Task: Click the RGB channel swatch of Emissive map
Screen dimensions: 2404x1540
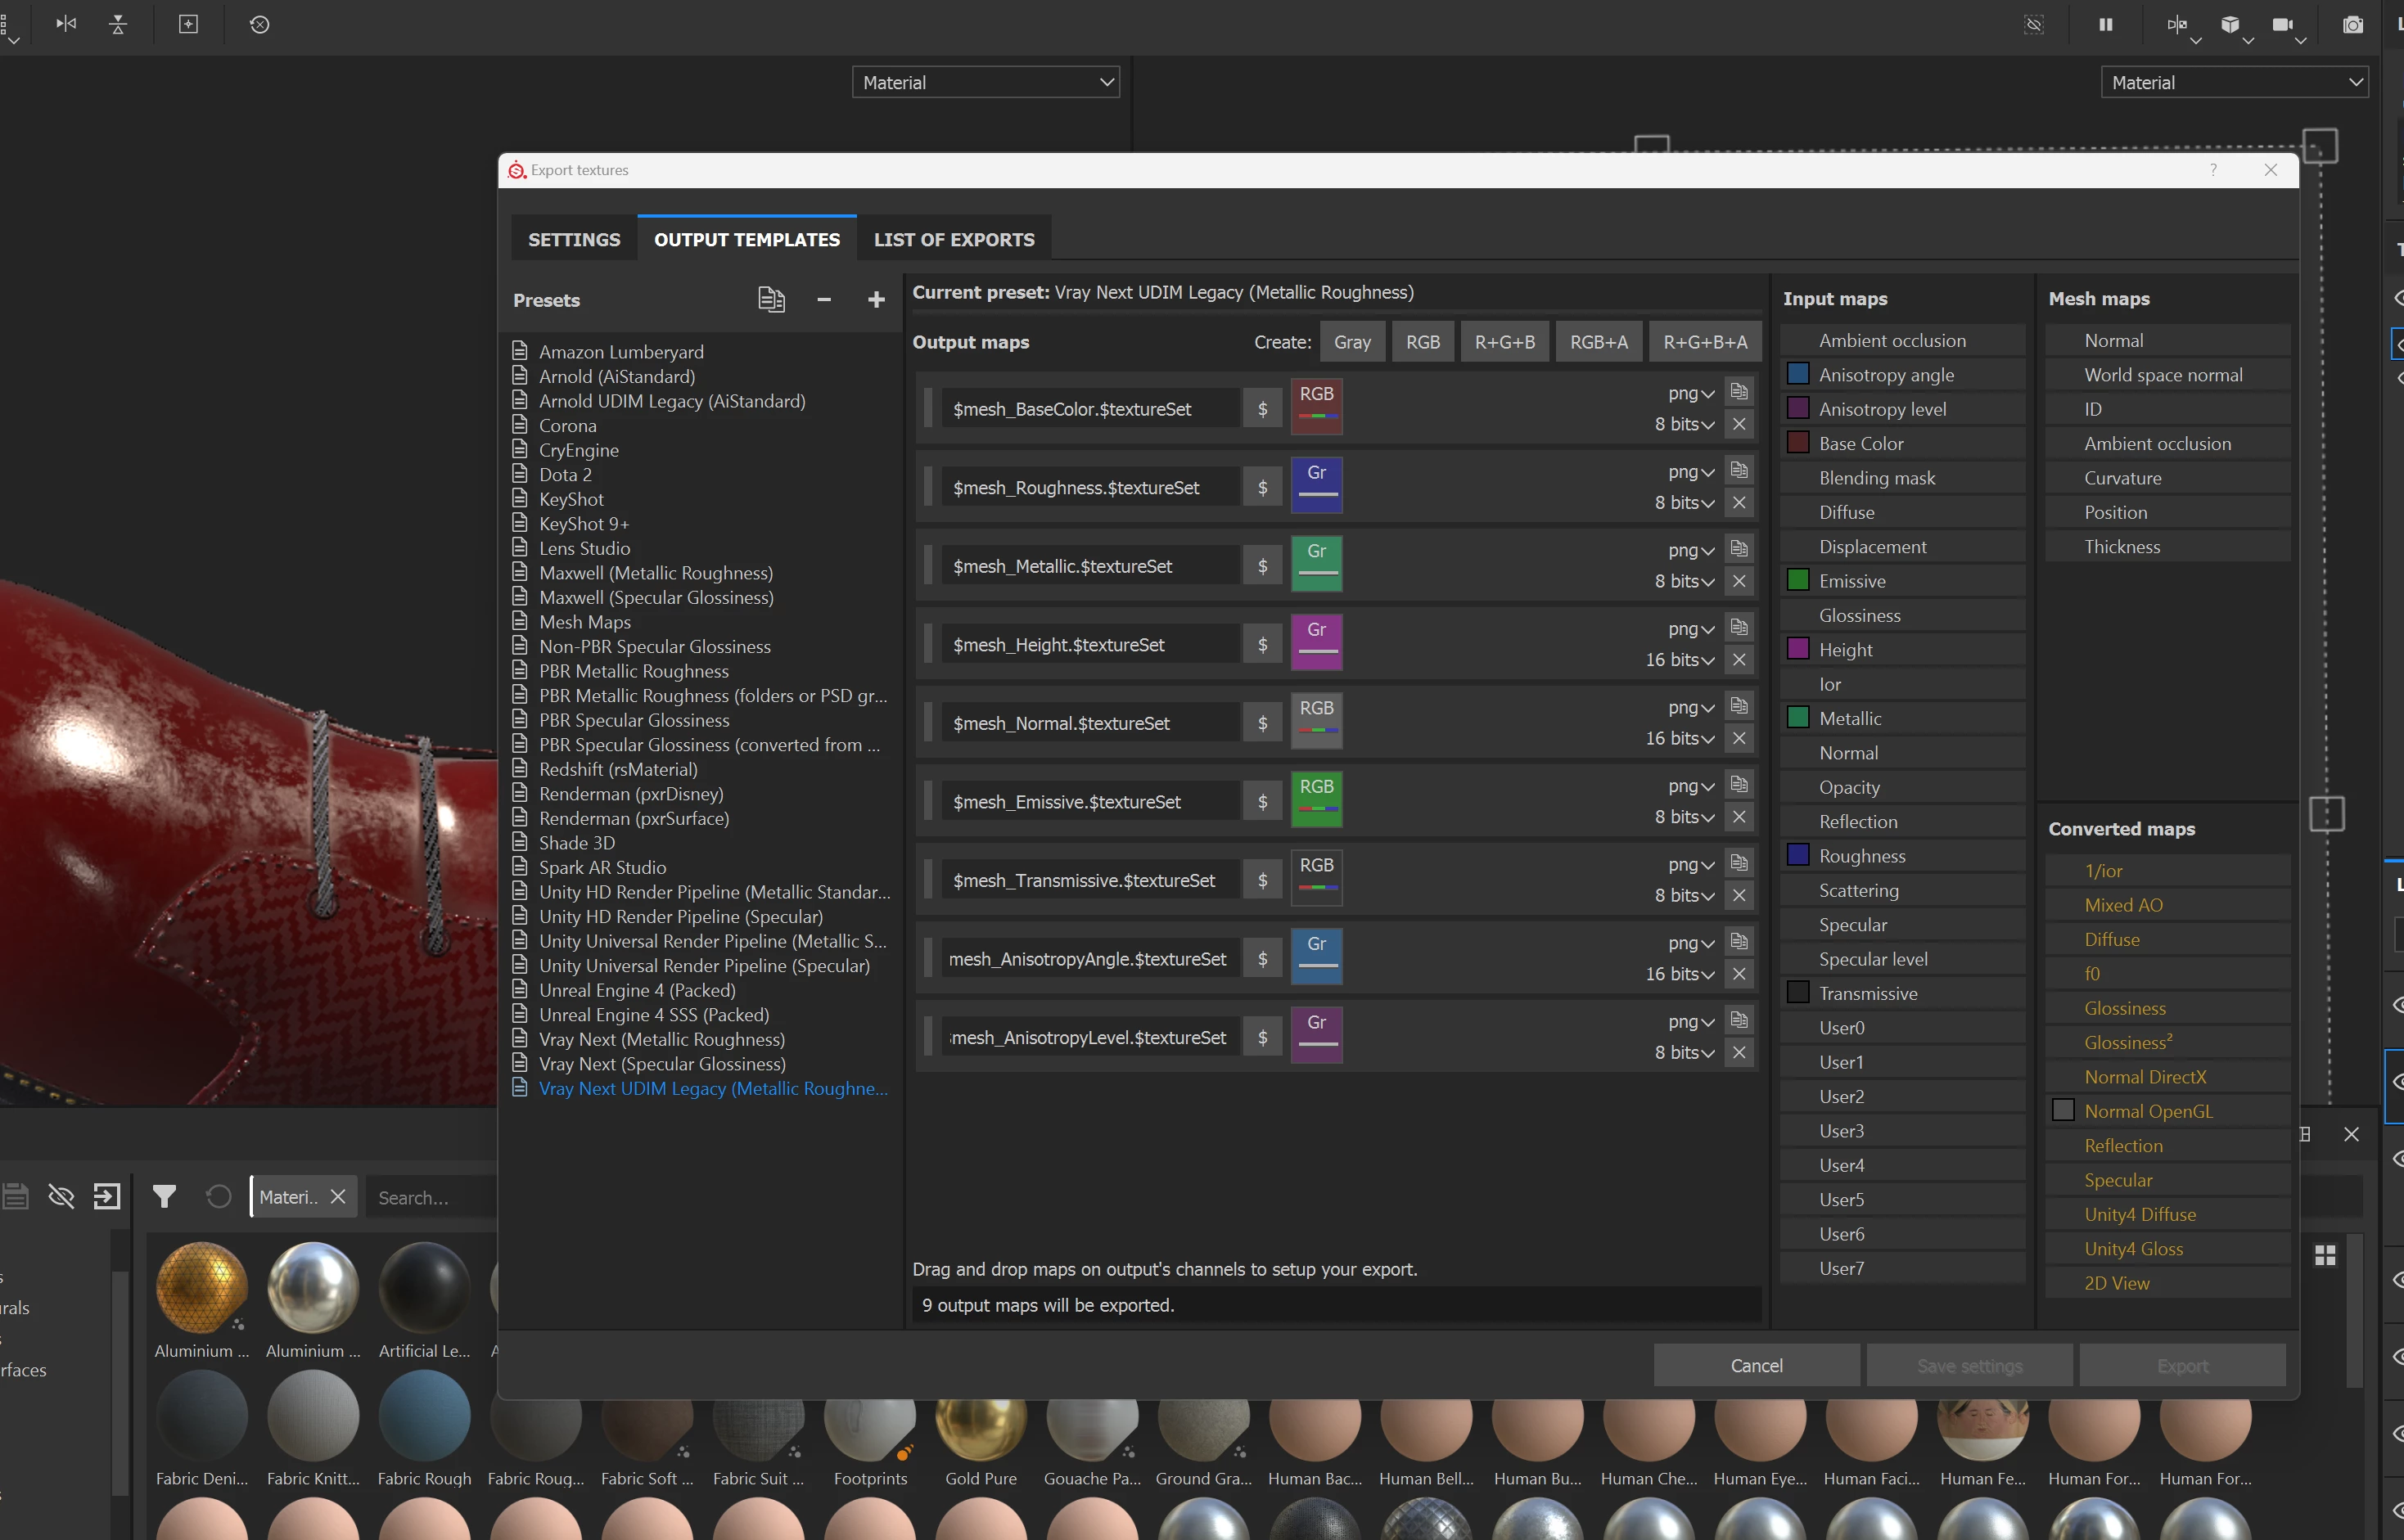Action: (1316, 799)
